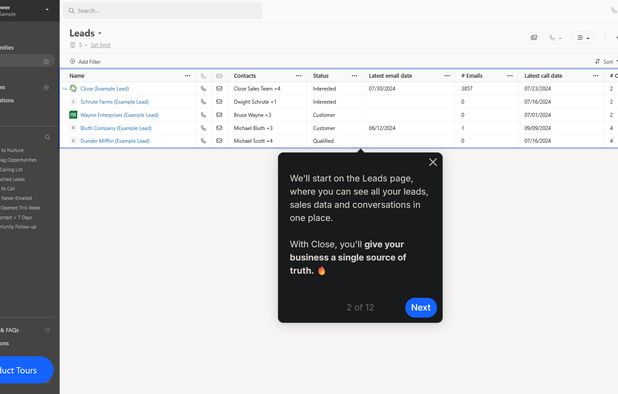Email the Close (Example Lead) row
The height and width of the screenshot is (394, 618).
click(x=219, y=89)
